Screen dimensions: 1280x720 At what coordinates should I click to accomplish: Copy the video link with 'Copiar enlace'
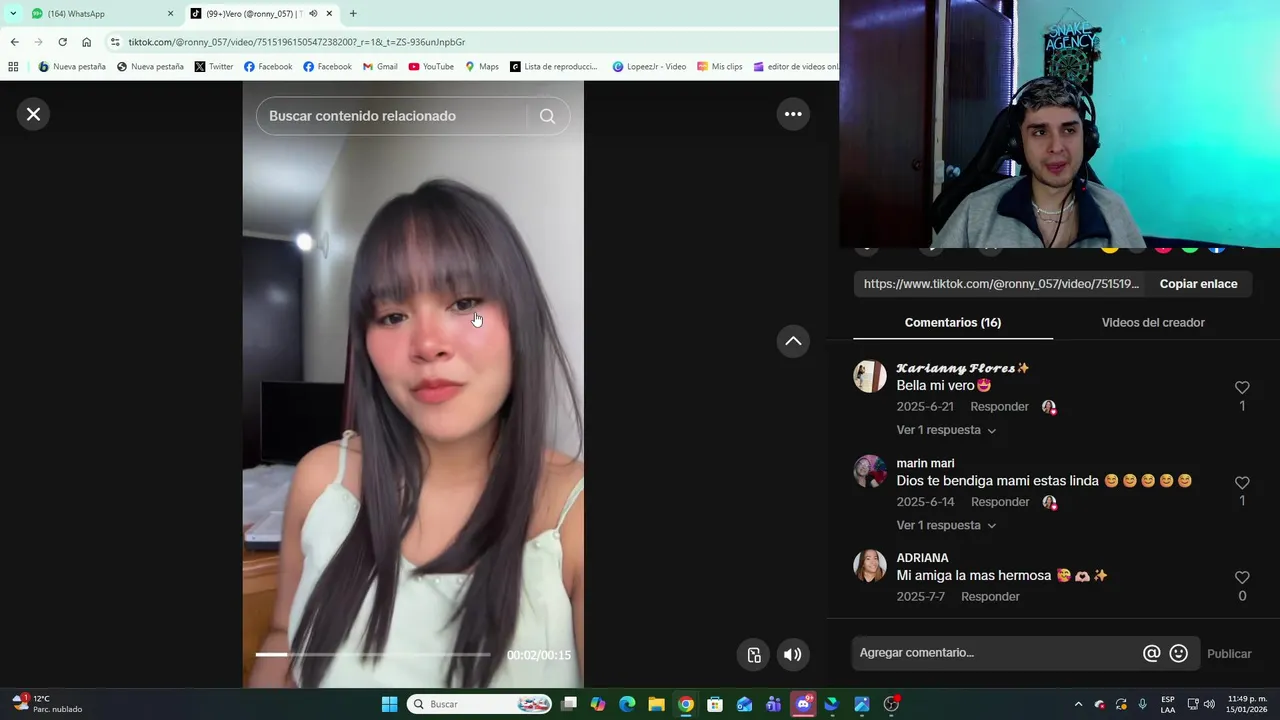(x=1198, y=284)
